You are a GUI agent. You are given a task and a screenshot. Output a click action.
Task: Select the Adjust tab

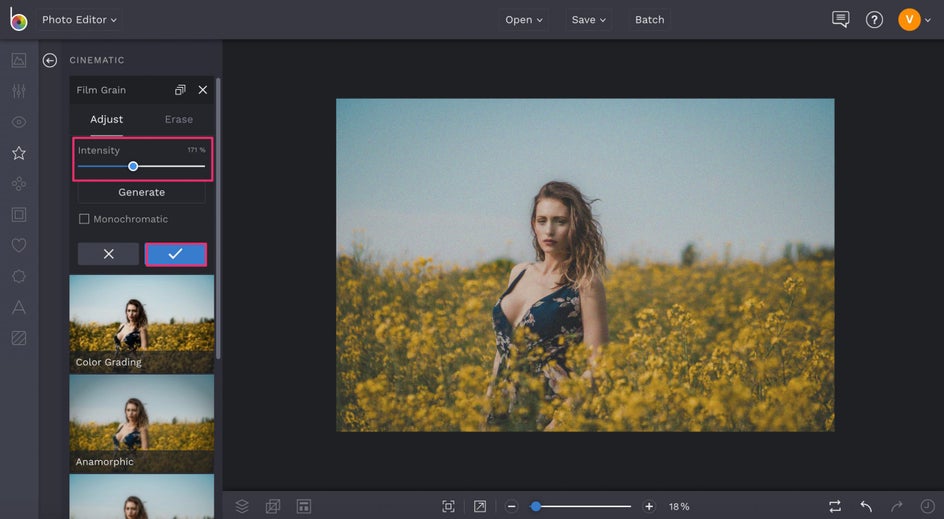pos(106,119)
